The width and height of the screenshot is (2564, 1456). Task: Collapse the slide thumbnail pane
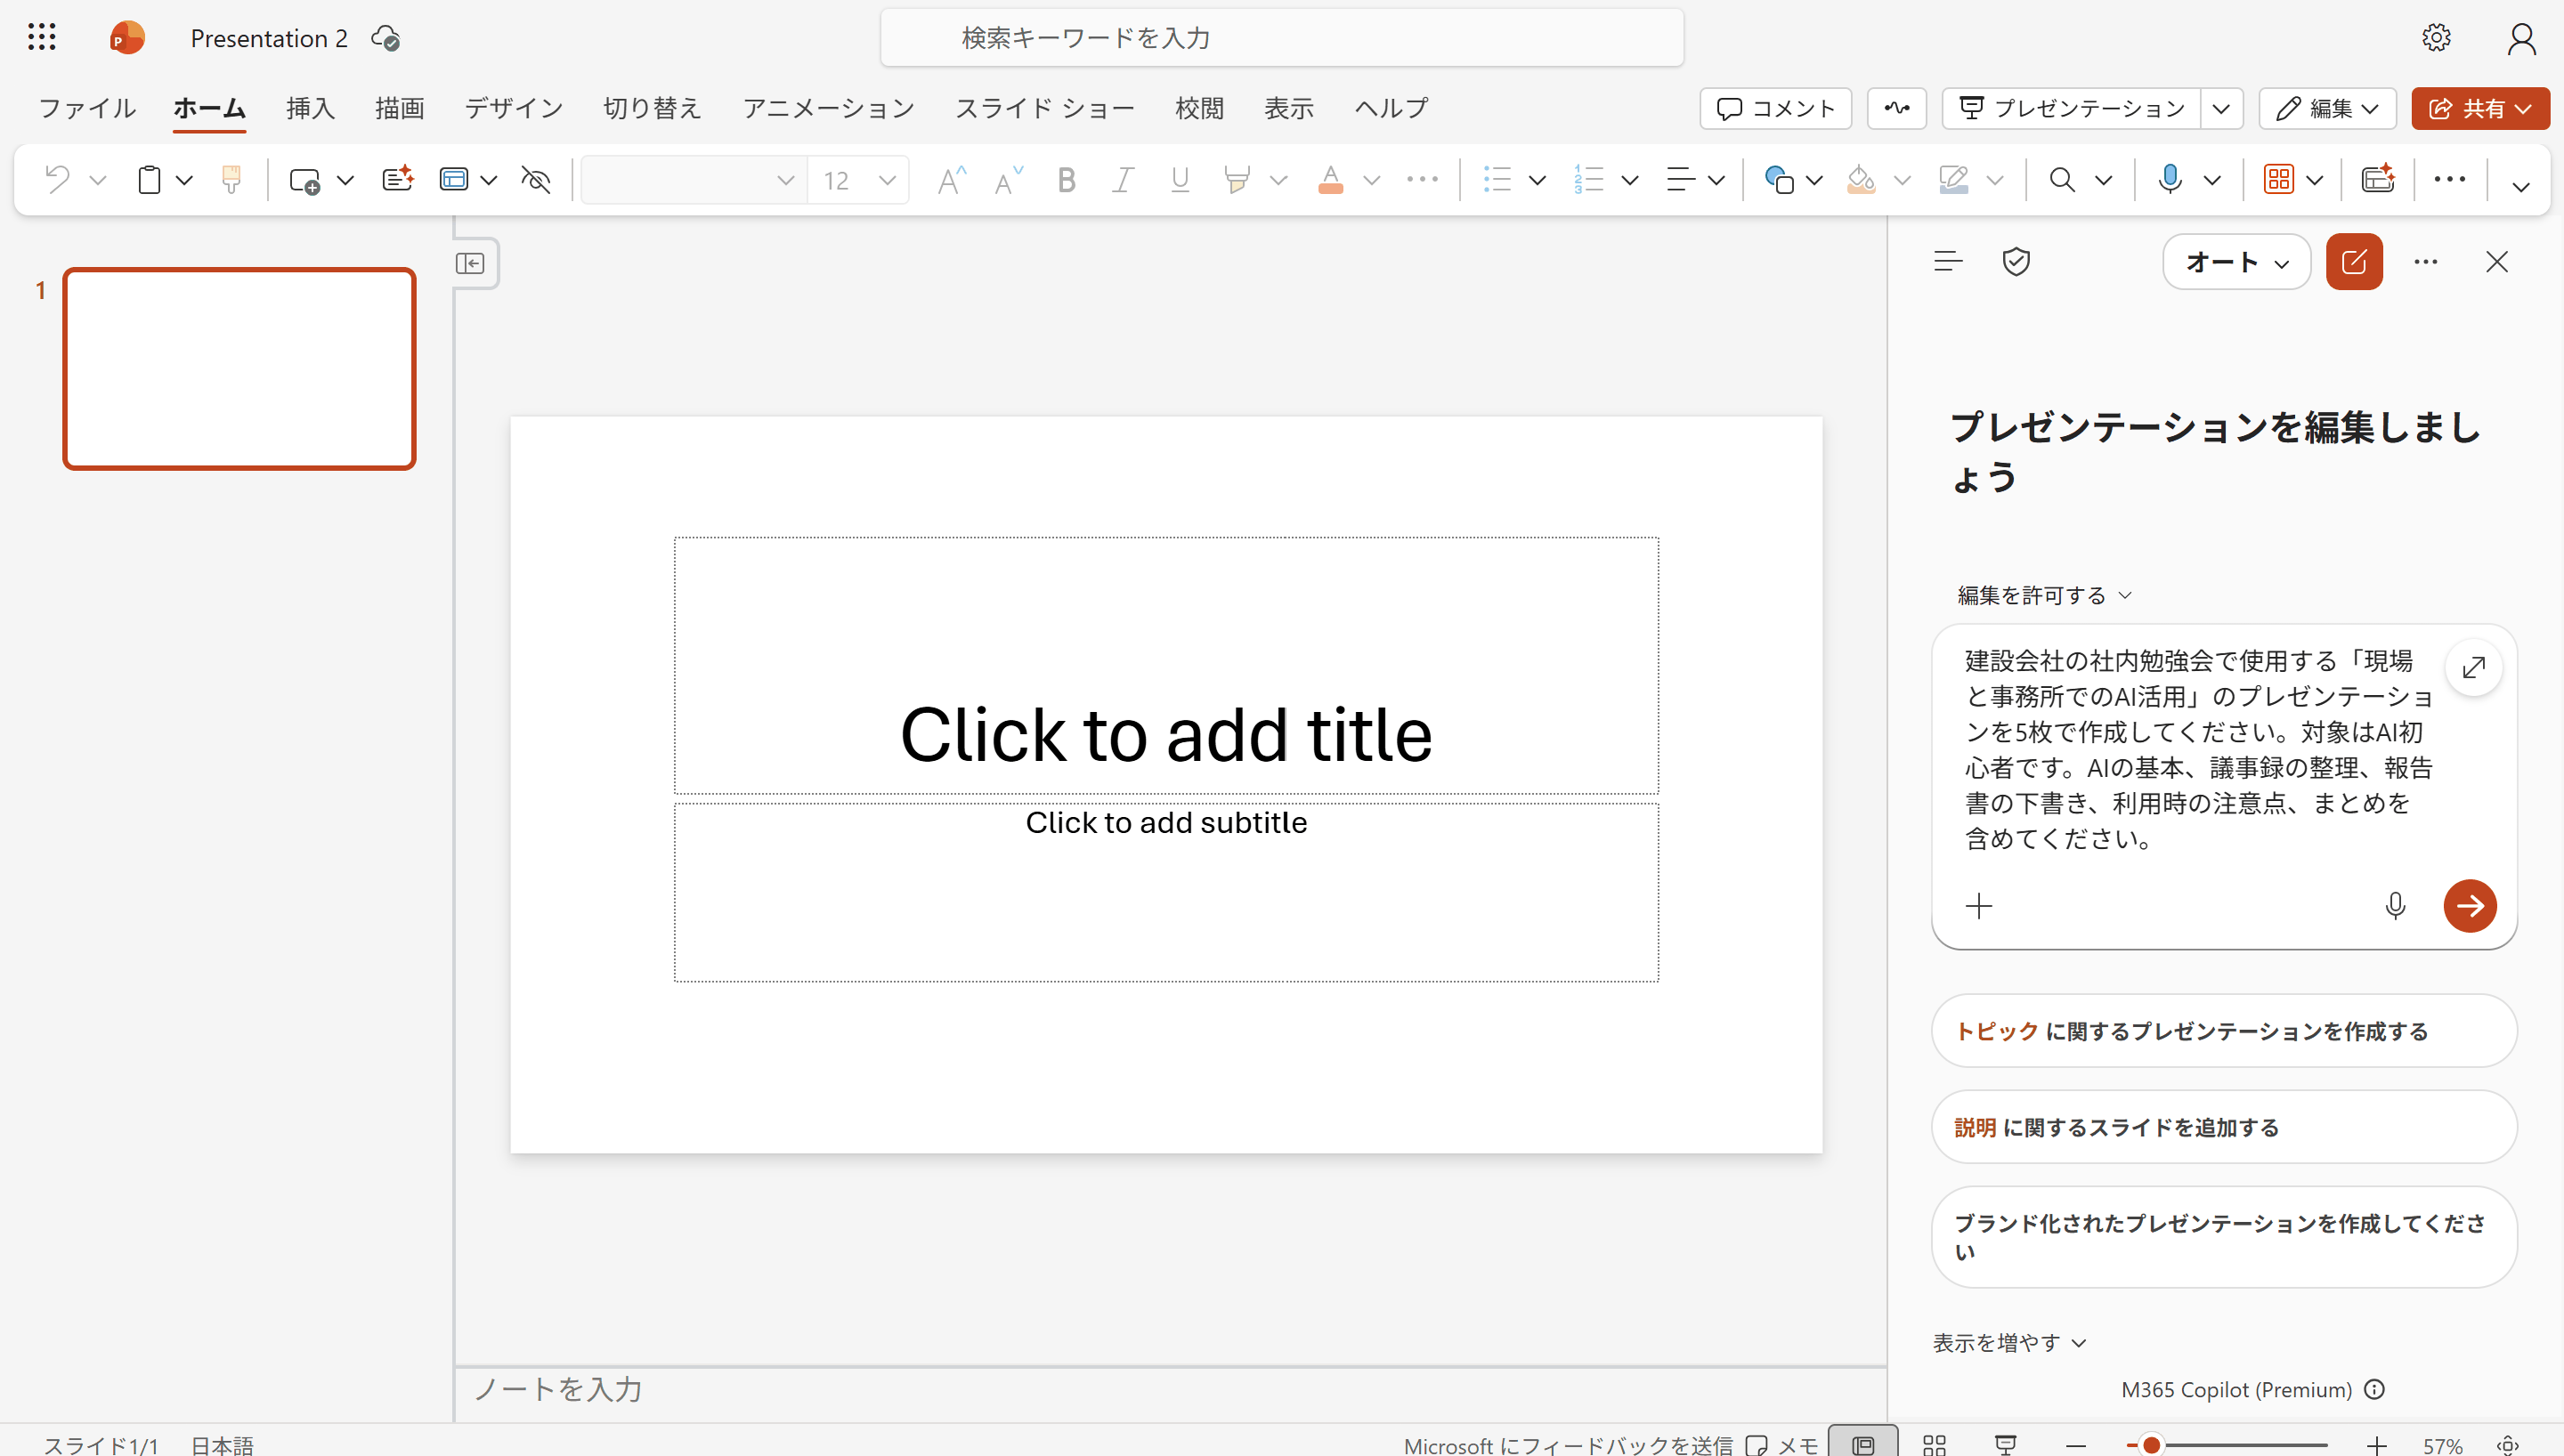click(470, 263)
